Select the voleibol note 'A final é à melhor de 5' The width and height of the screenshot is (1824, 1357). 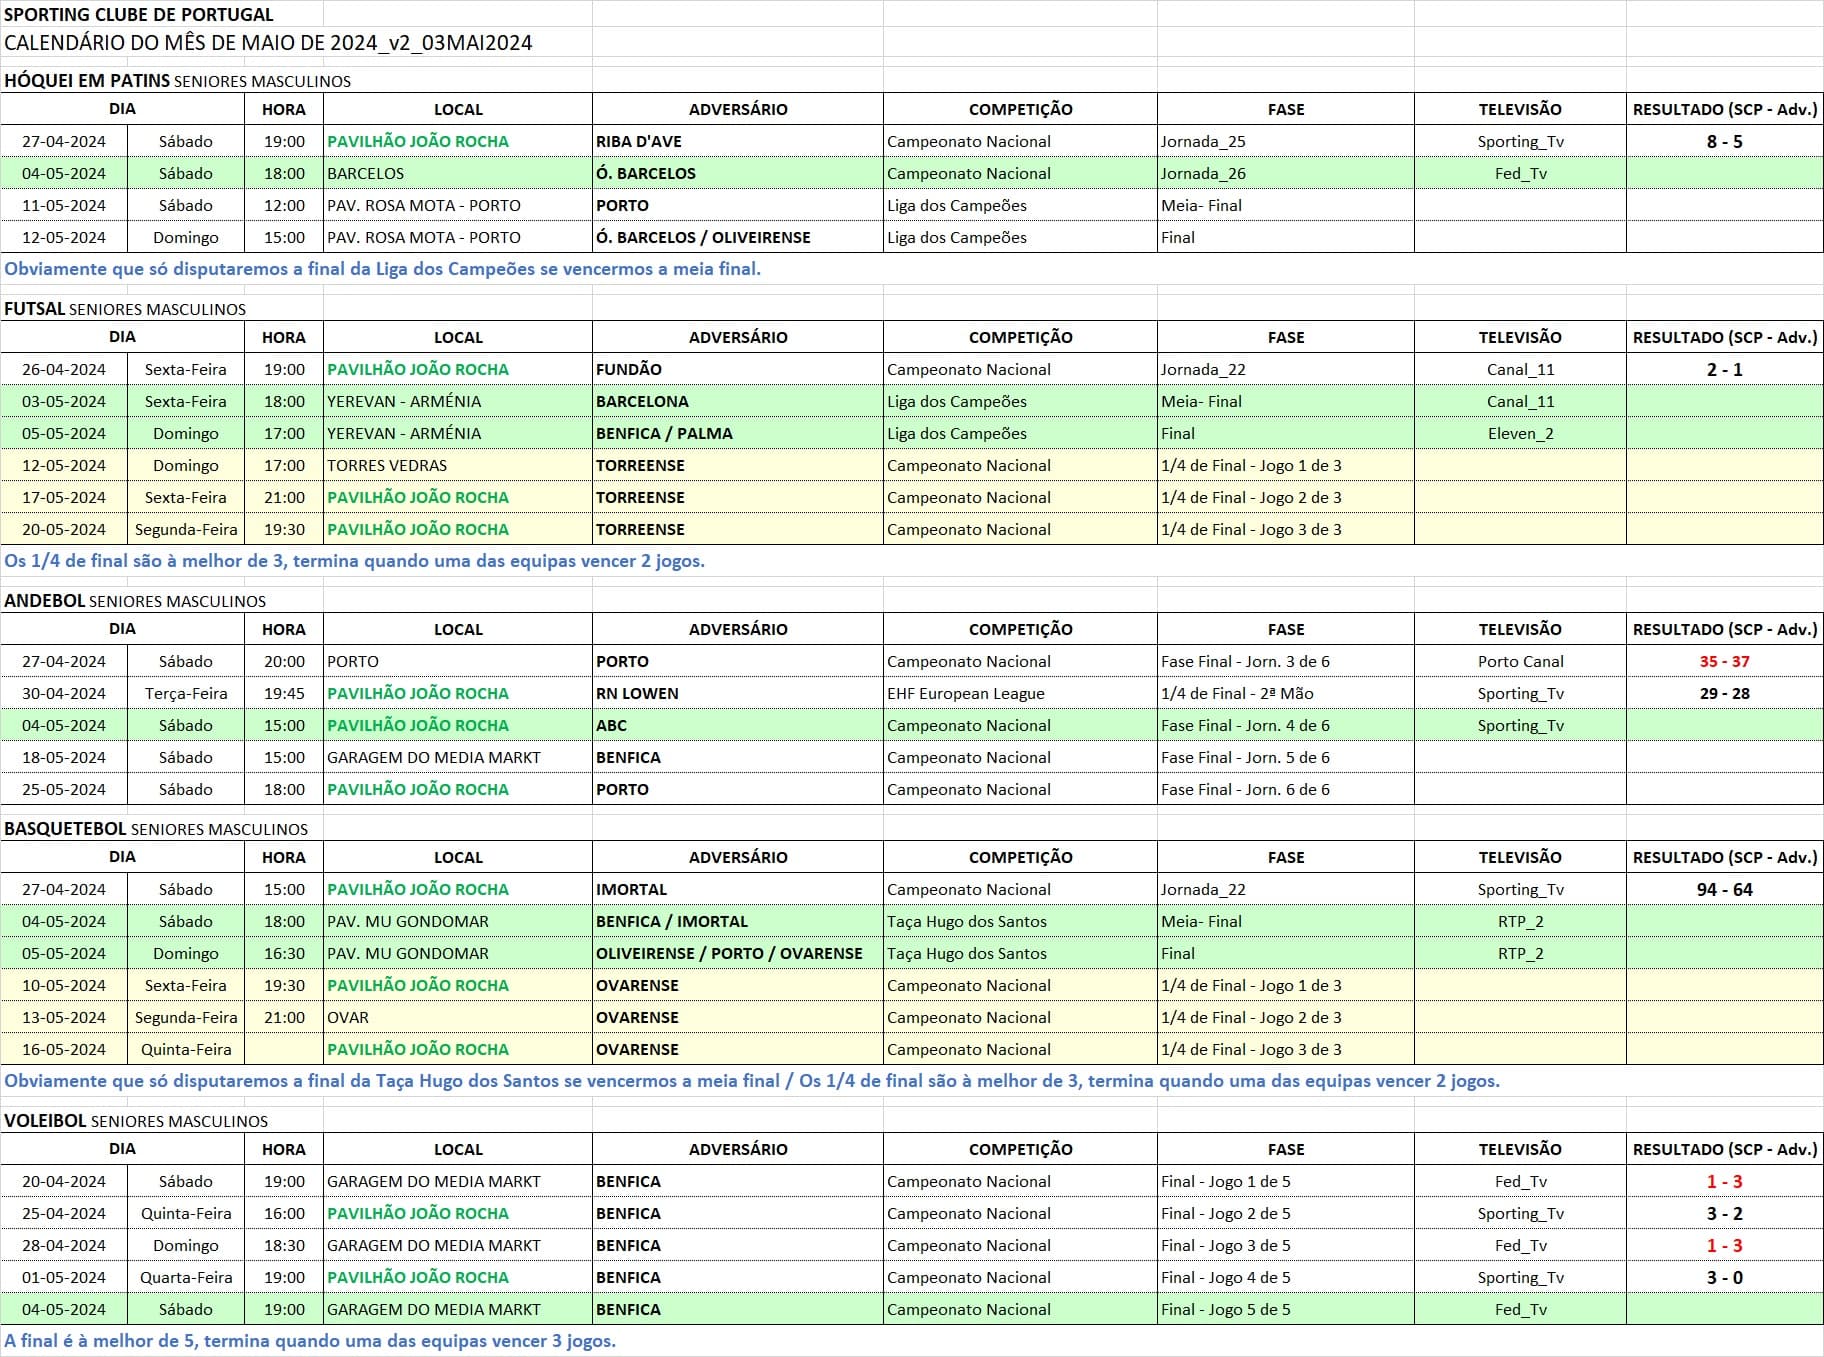pos(310,1341)
